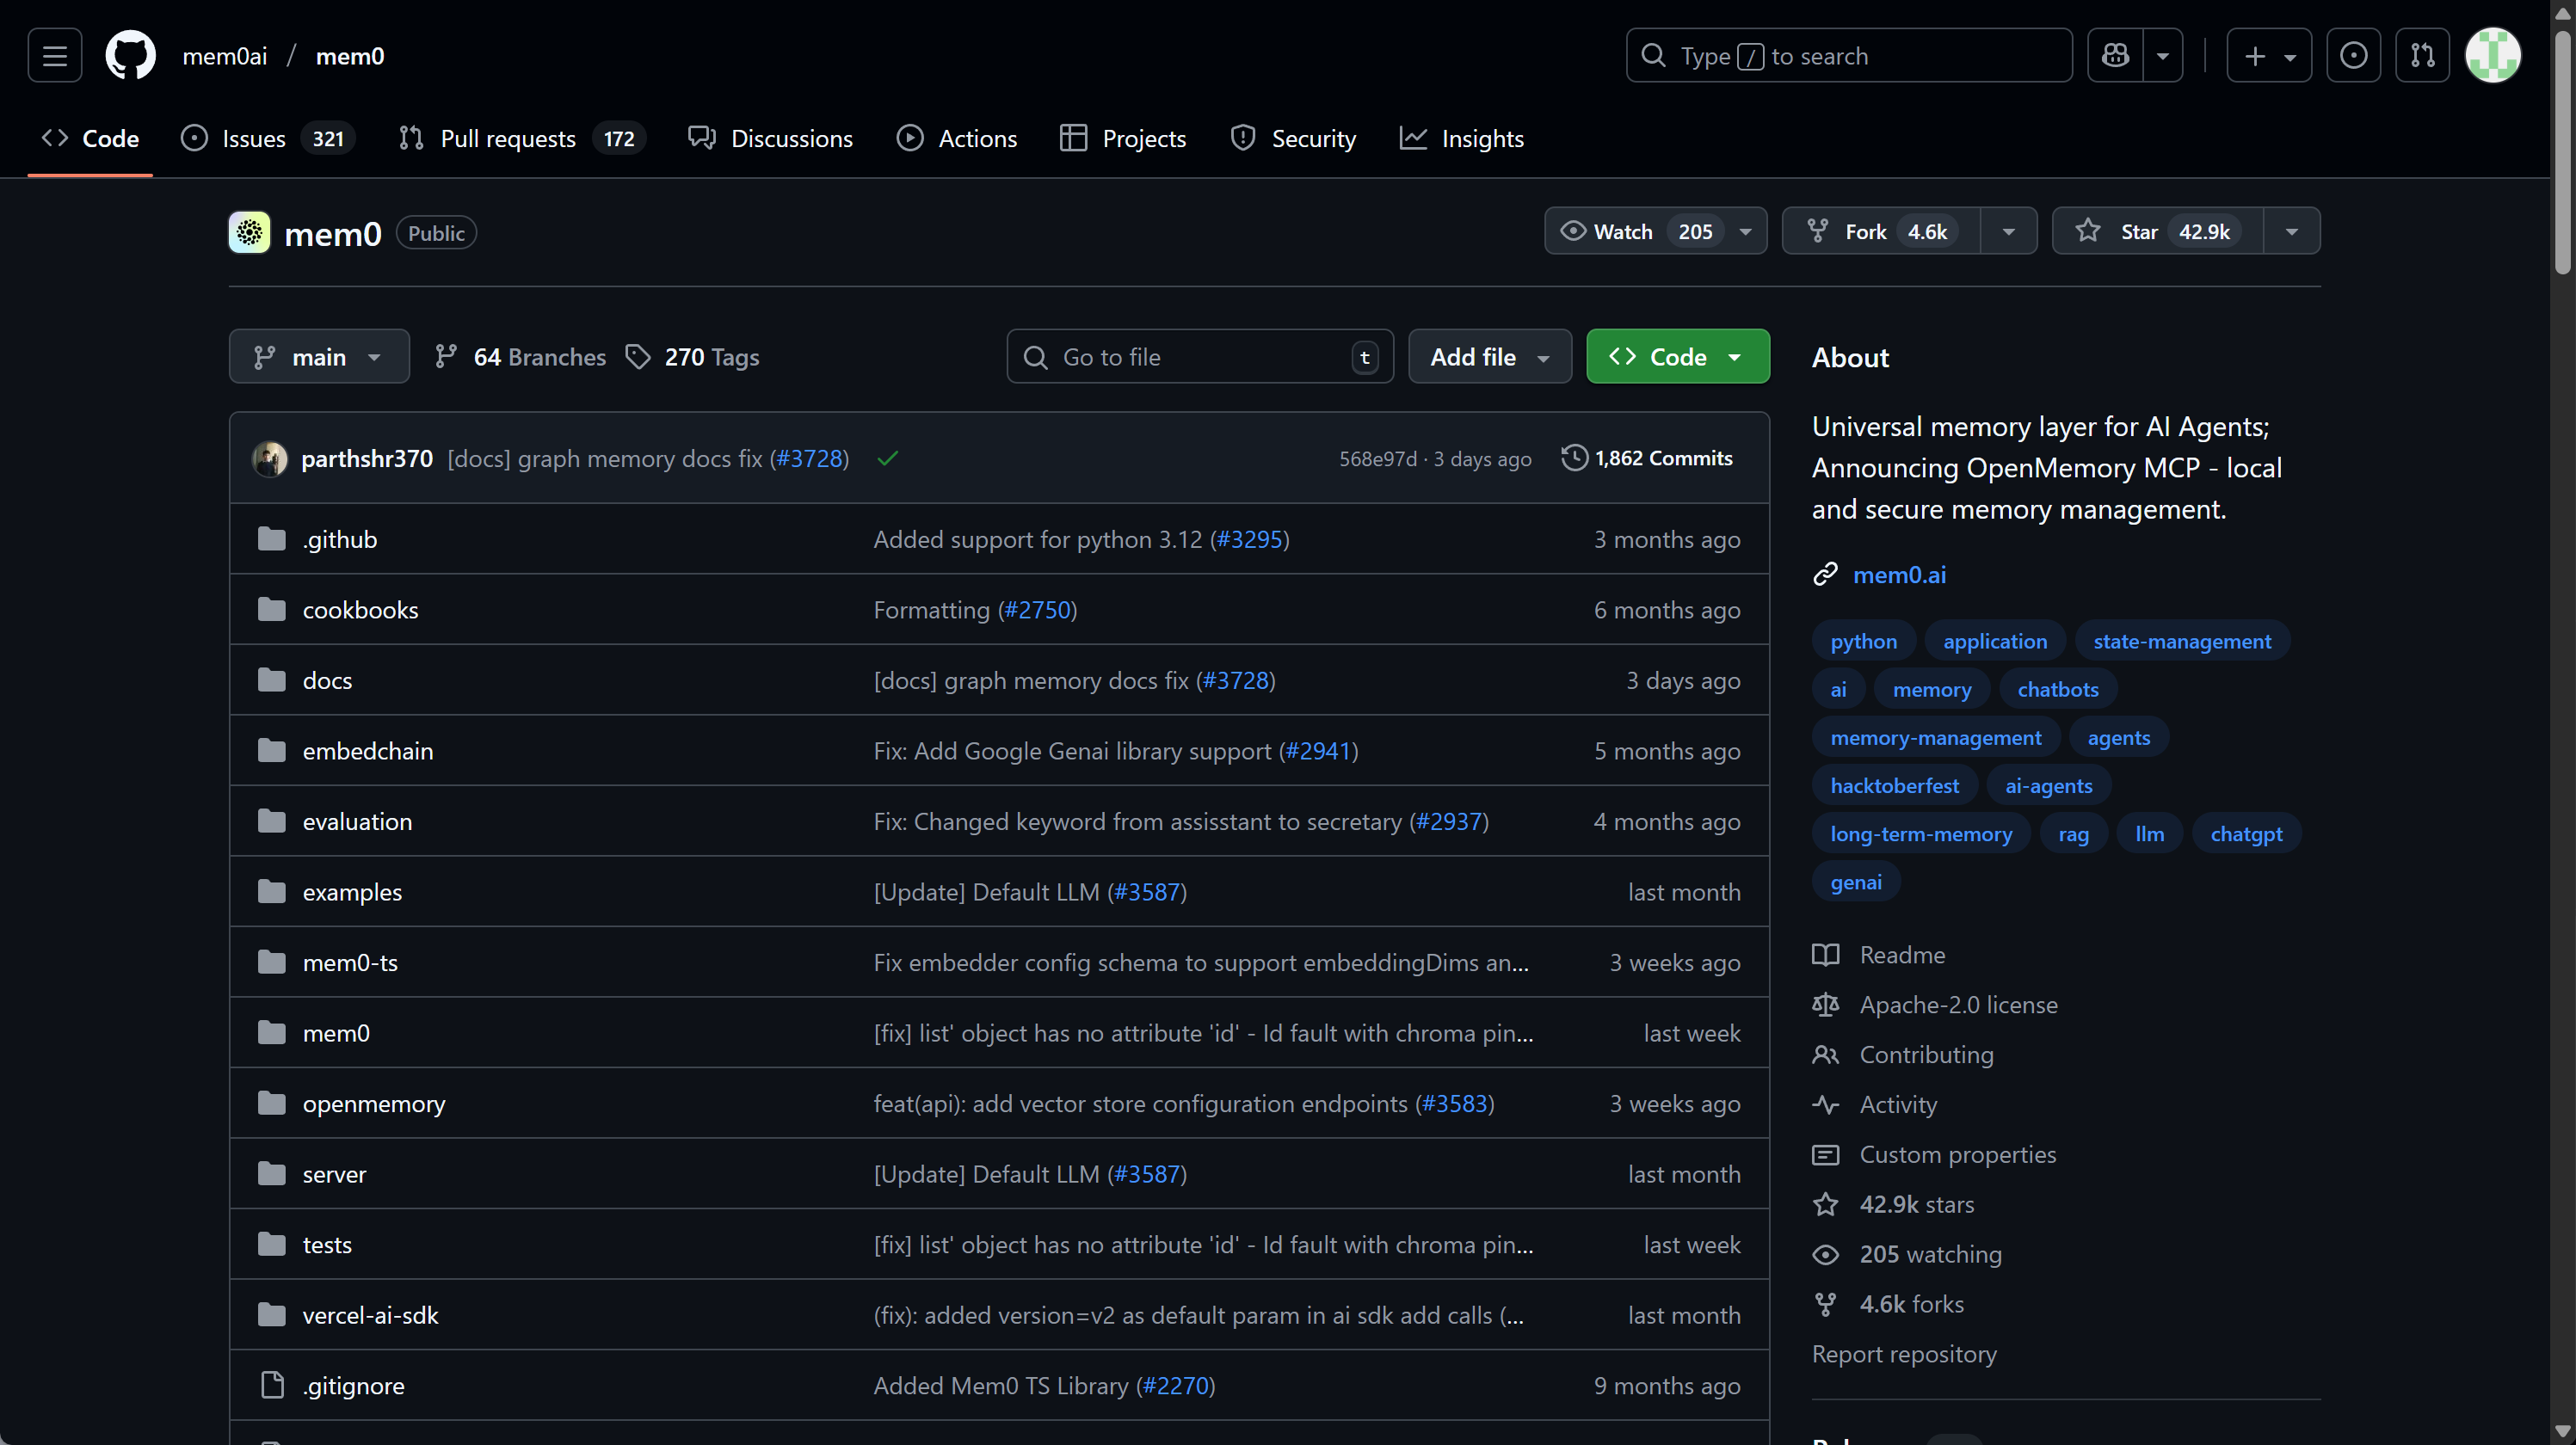Image resolution: width=2576 pixels, height=1445 pixels.
Task: Open Add file dropdown
Action: [x=1489, y=356]
